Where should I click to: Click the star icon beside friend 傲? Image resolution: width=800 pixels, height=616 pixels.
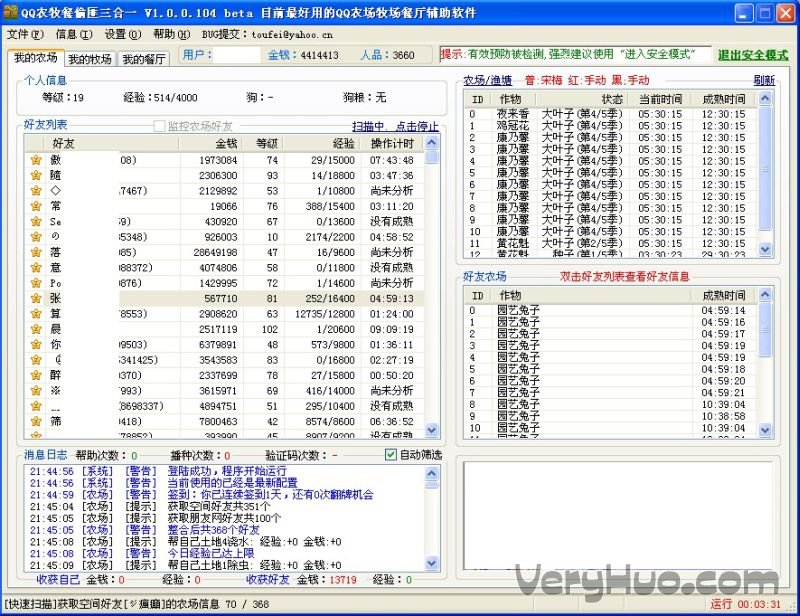35,160
